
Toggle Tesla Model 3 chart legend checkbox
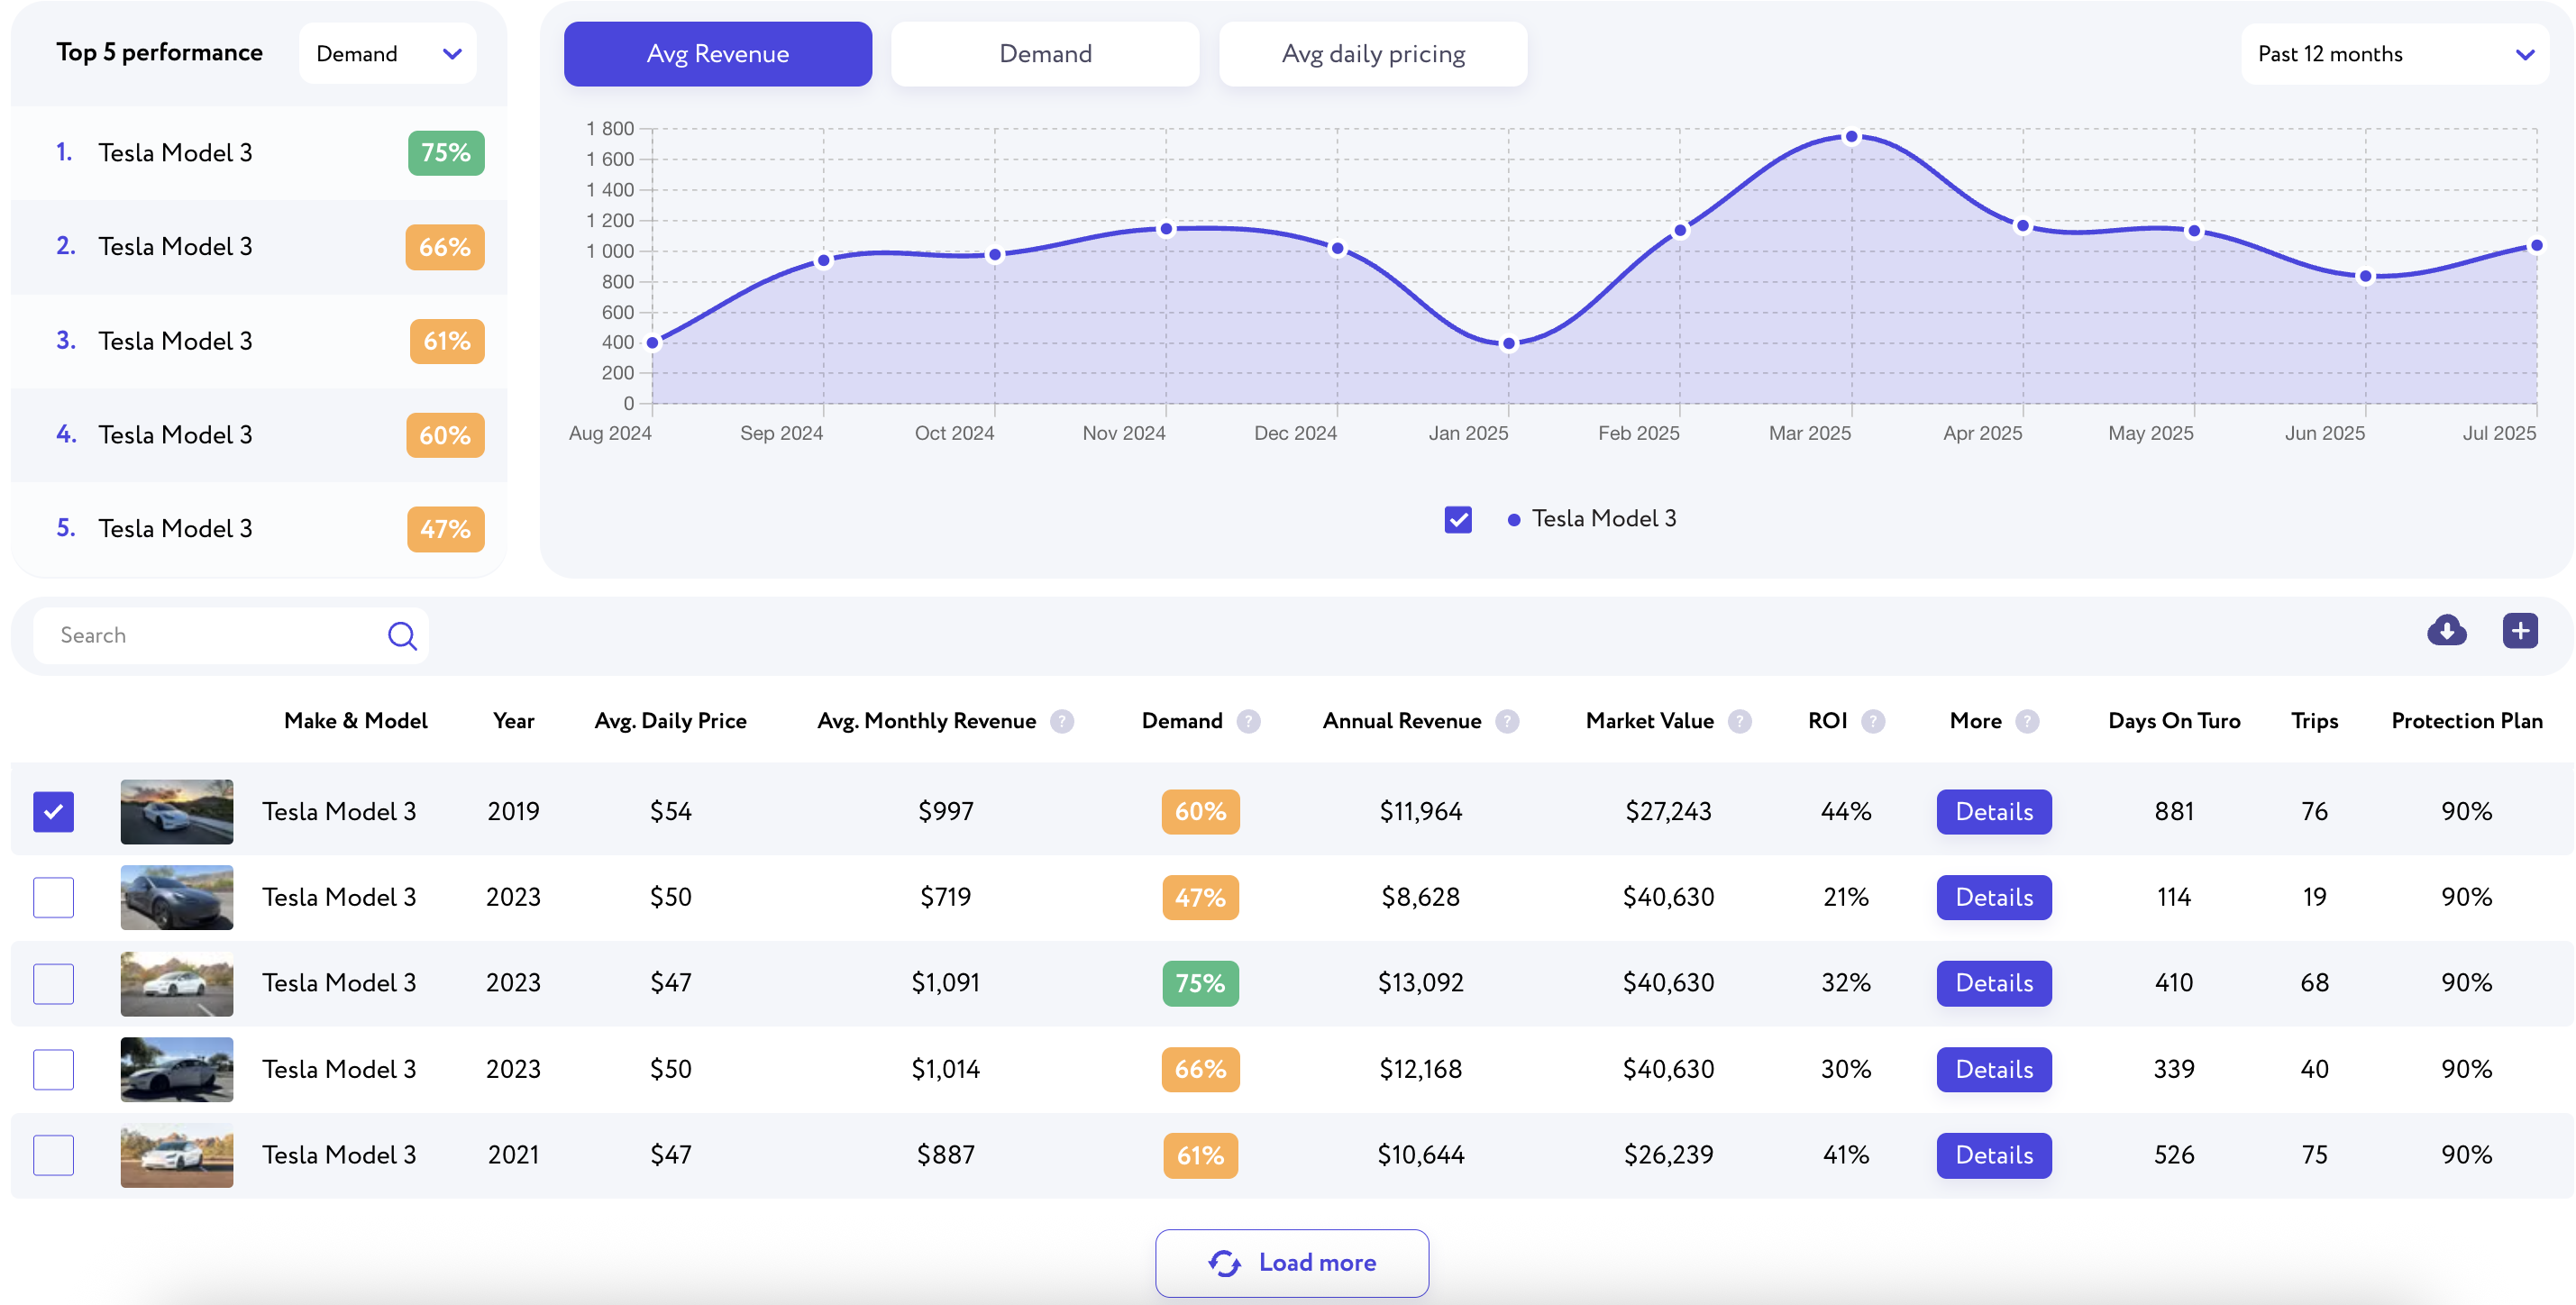(1458, 519)
